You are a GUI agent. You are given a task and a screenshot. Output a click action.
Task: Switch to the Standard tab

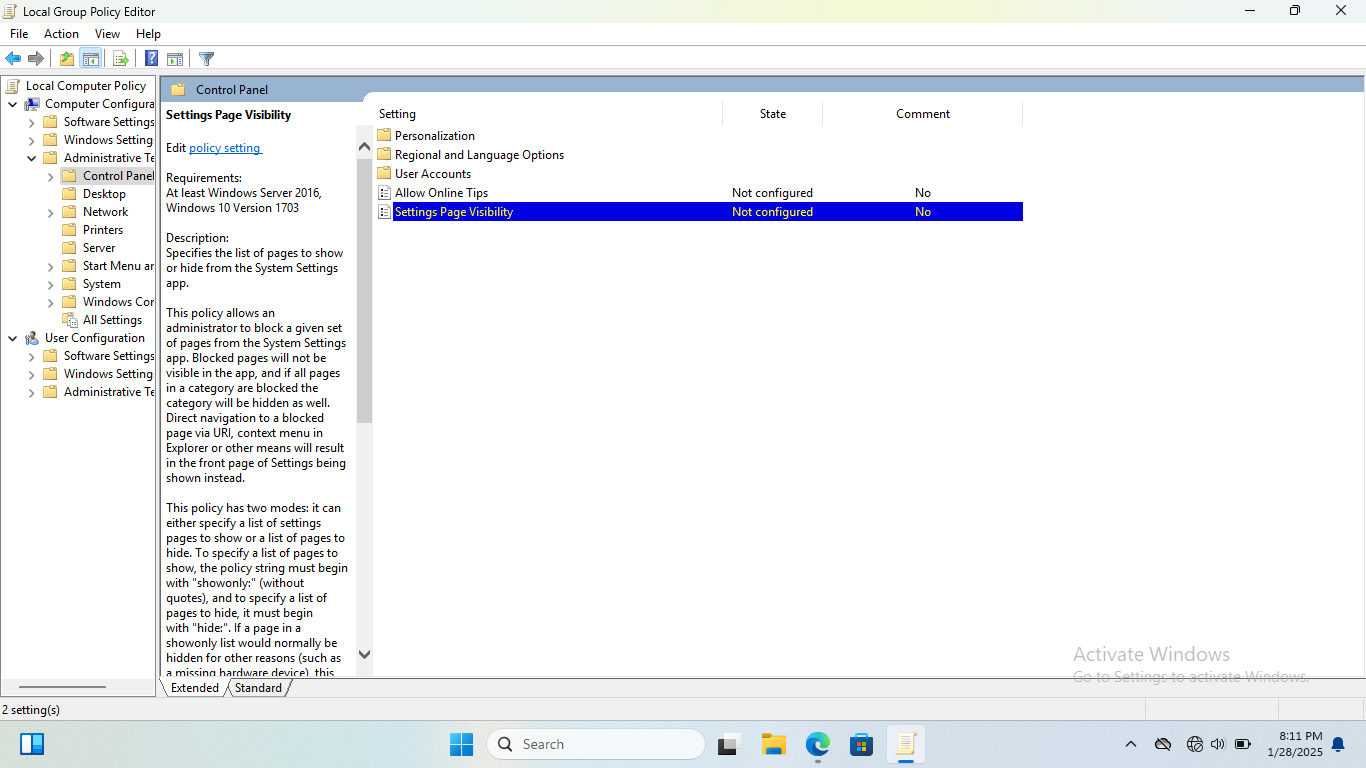tap(258, 688)
